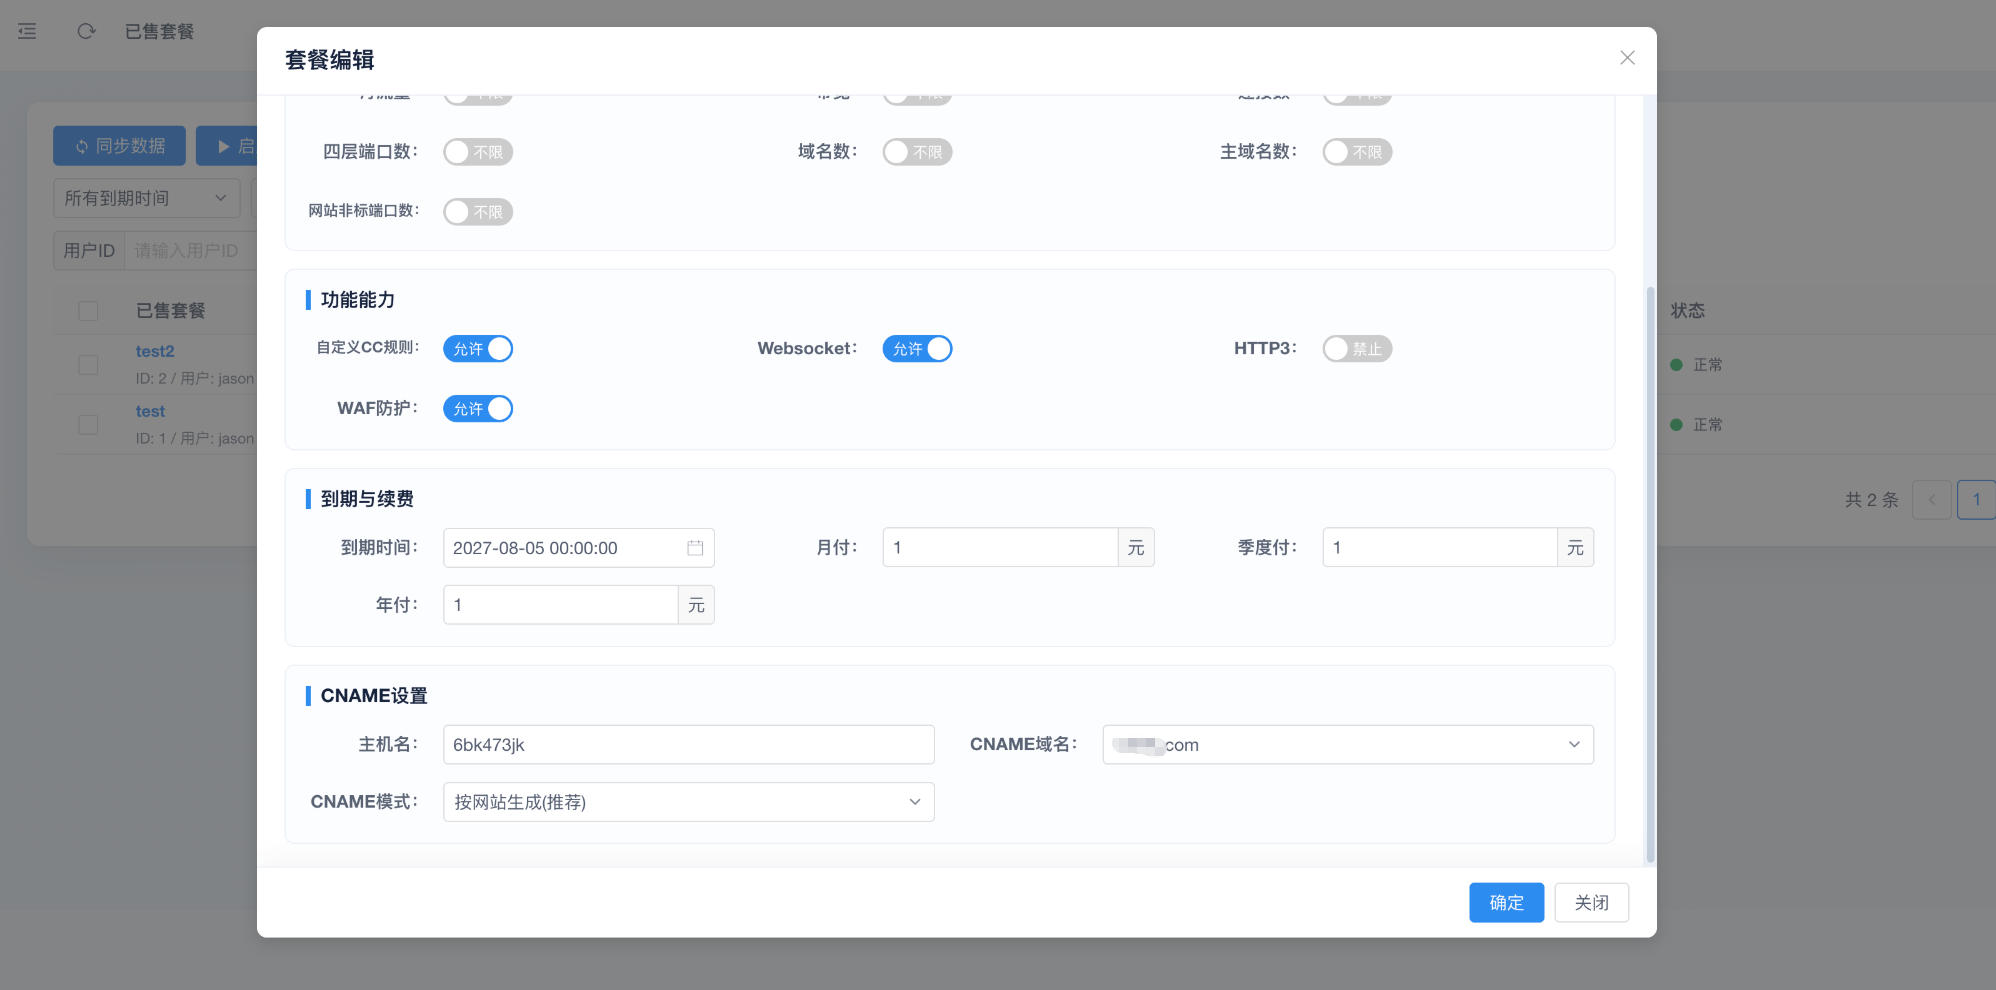This screenshot has height=990, width=1996.
Task: Close the 套餐编辑 dialog with X icon
Action: (x=1627, y=58)
